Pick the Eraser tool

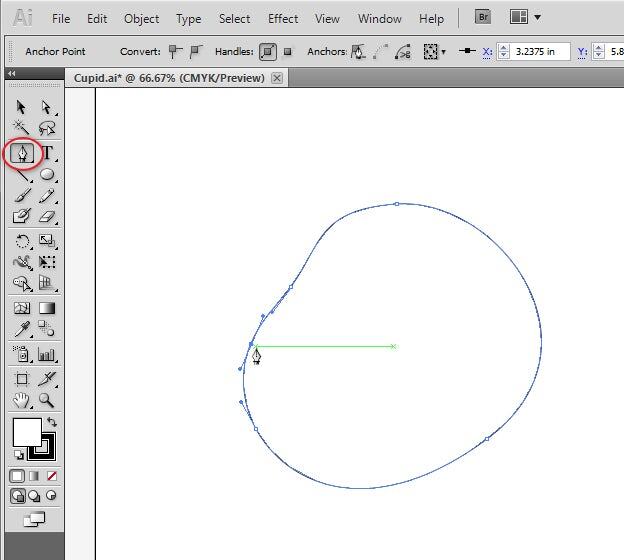47,216
